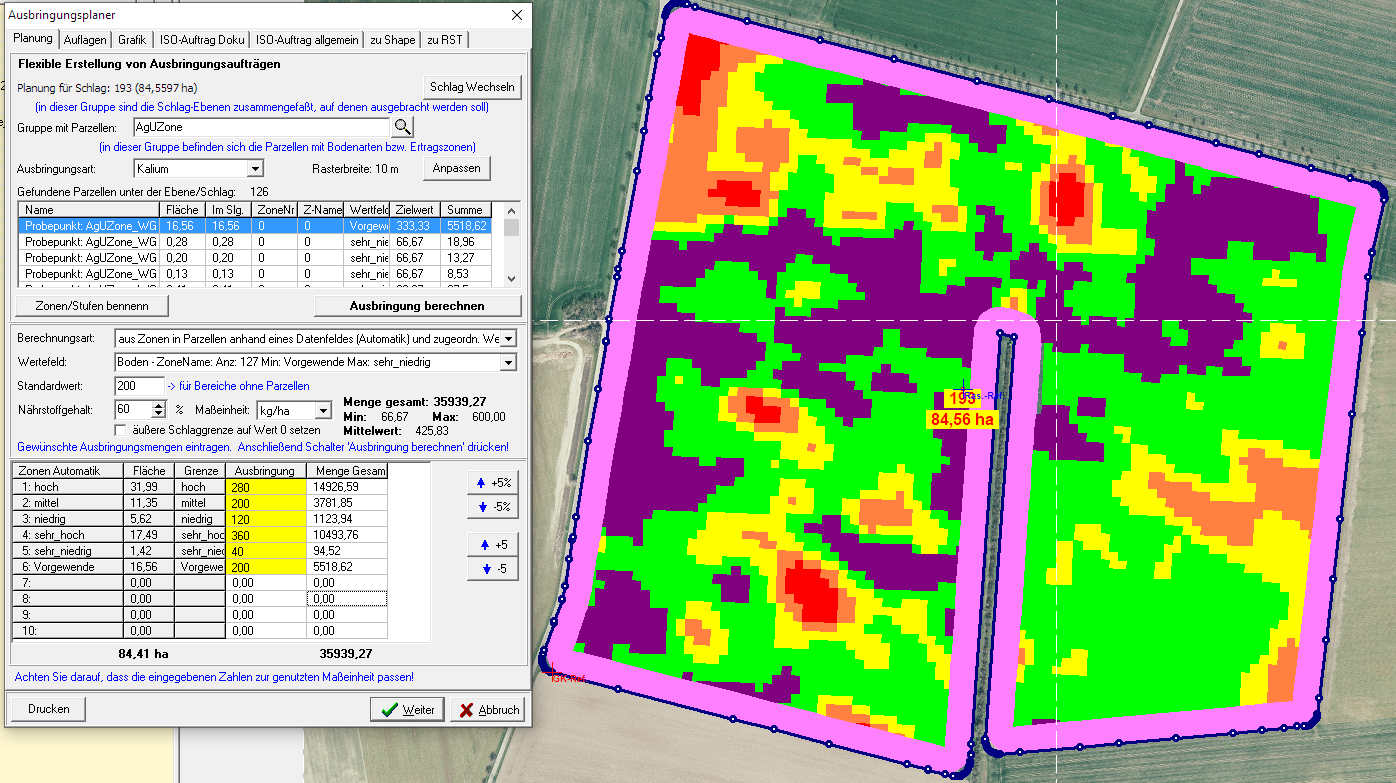Cancel using the Abbruch red X button

(488, 709)
